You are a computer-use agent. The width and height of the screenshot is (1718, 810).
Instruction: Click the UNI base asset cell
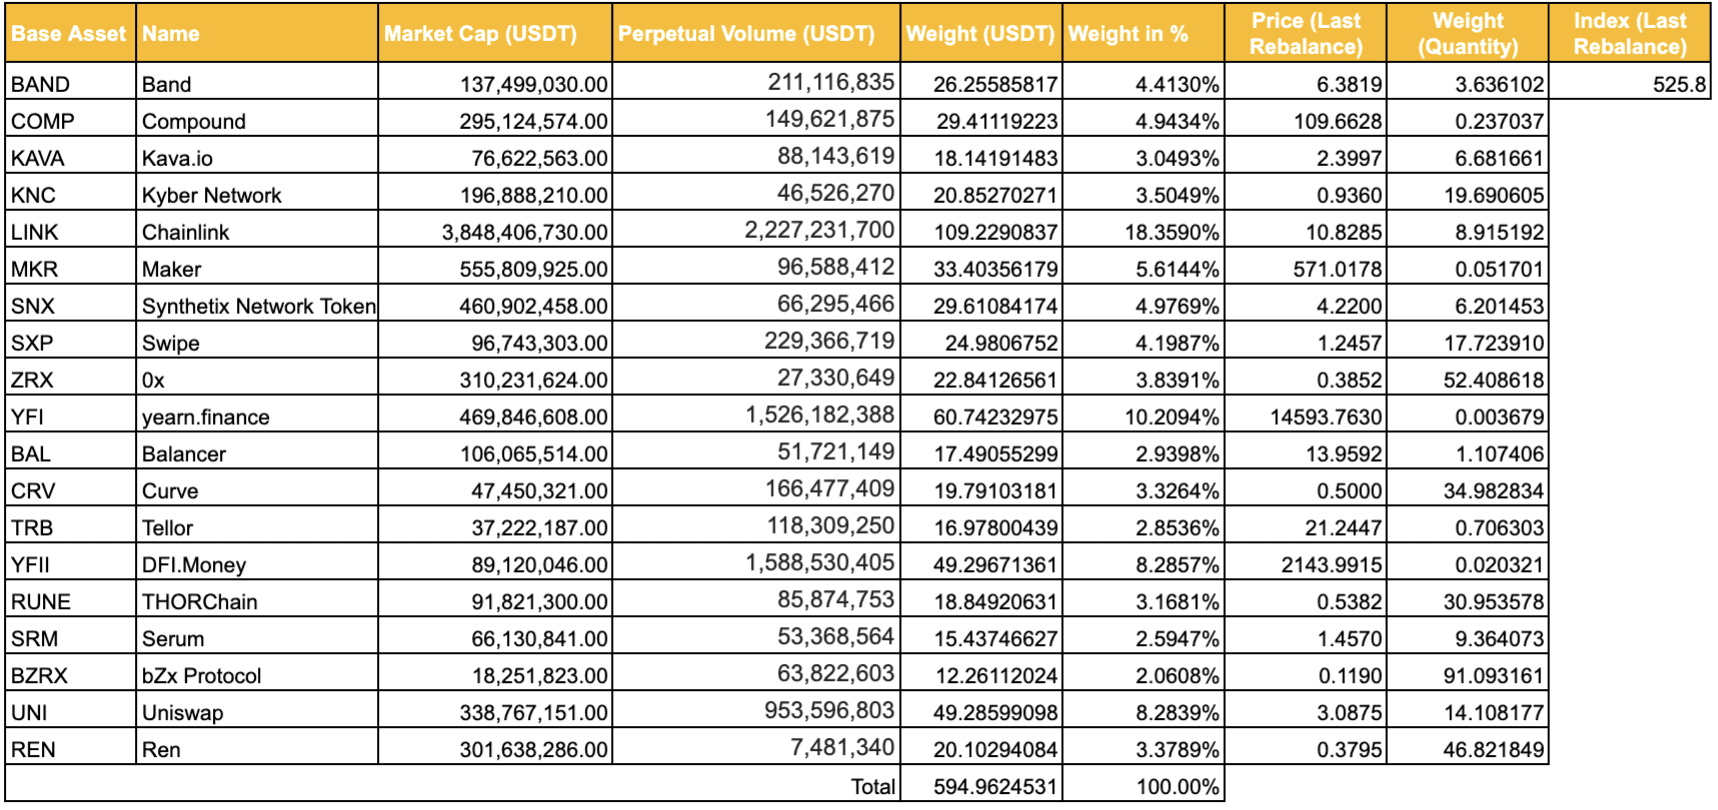(x=70, y=711)
